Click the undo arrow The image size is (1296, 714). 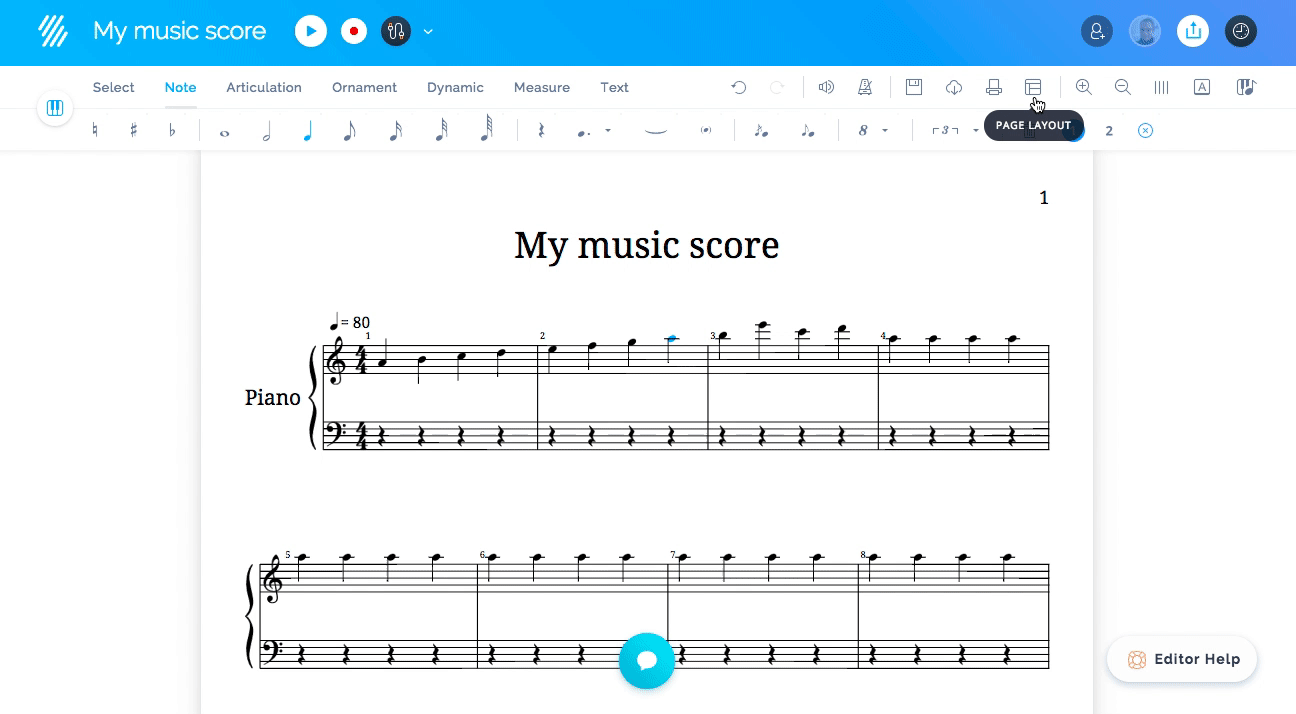pos(739,88)
